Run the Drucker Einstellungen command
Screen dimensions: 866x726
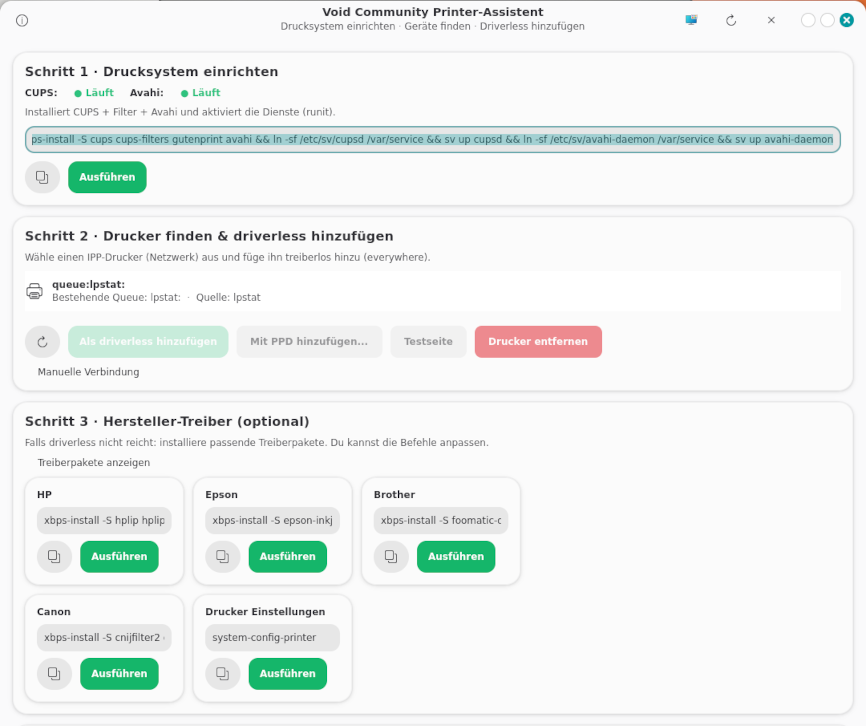[288, 674]
